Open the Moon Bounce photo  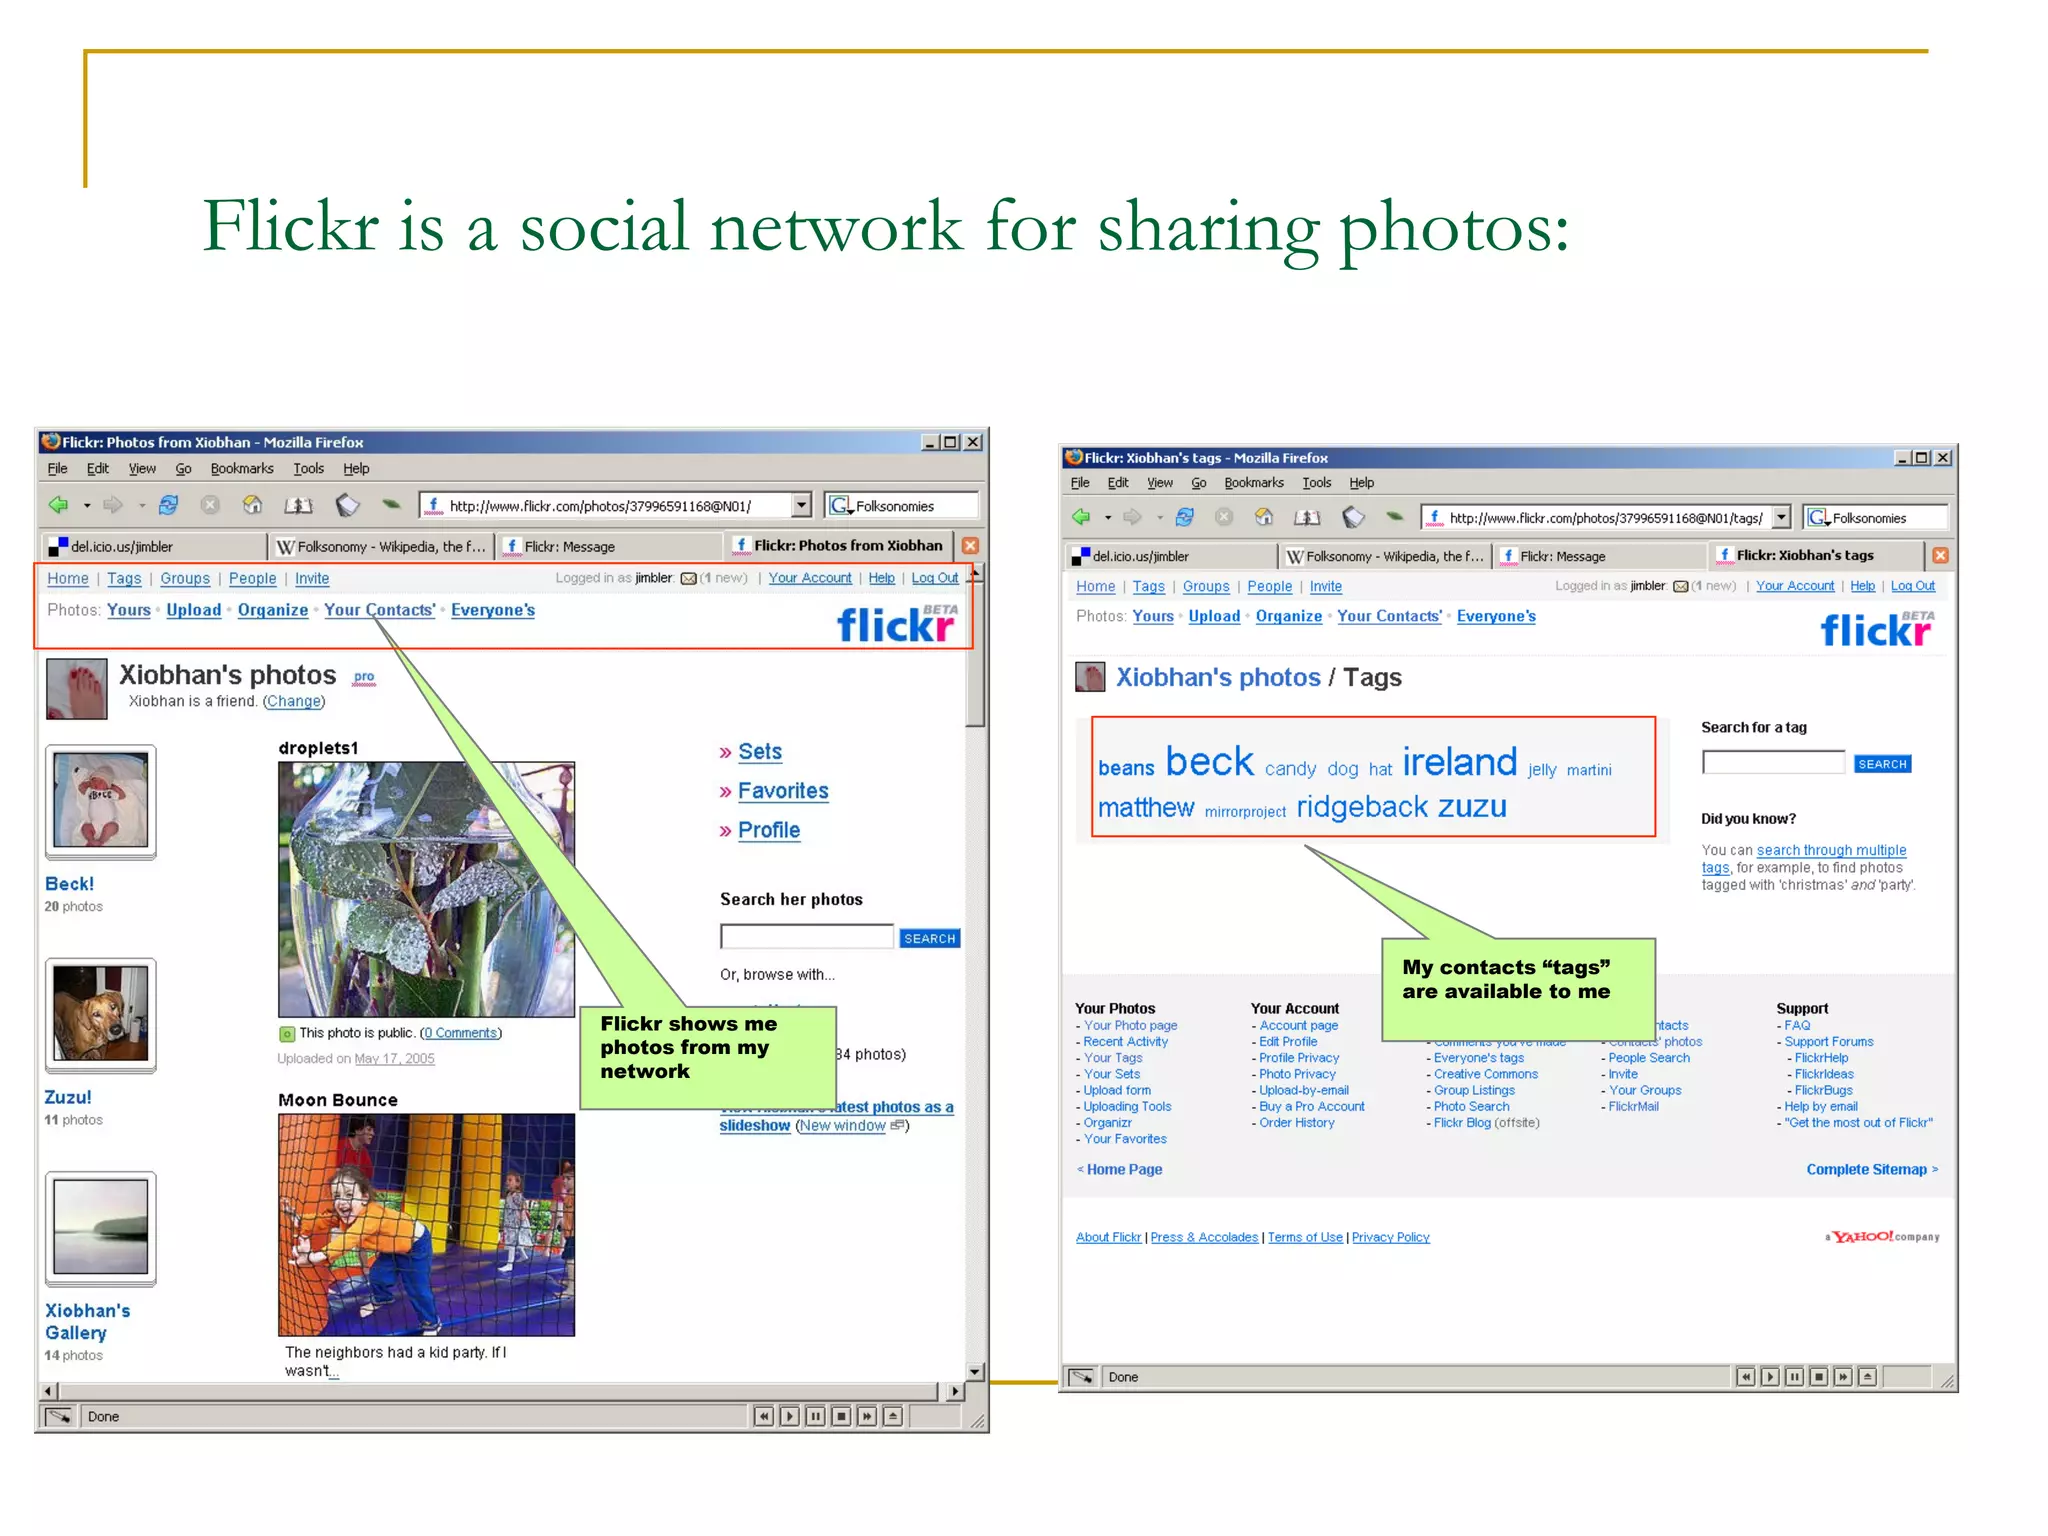[426, 1225]
